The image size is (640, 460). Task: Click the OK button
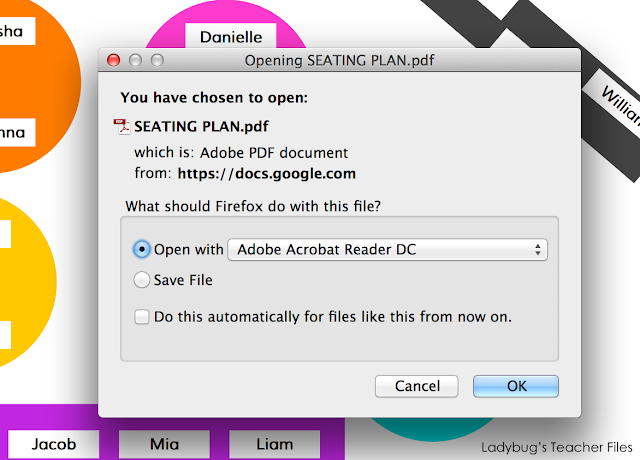point(516,386)
